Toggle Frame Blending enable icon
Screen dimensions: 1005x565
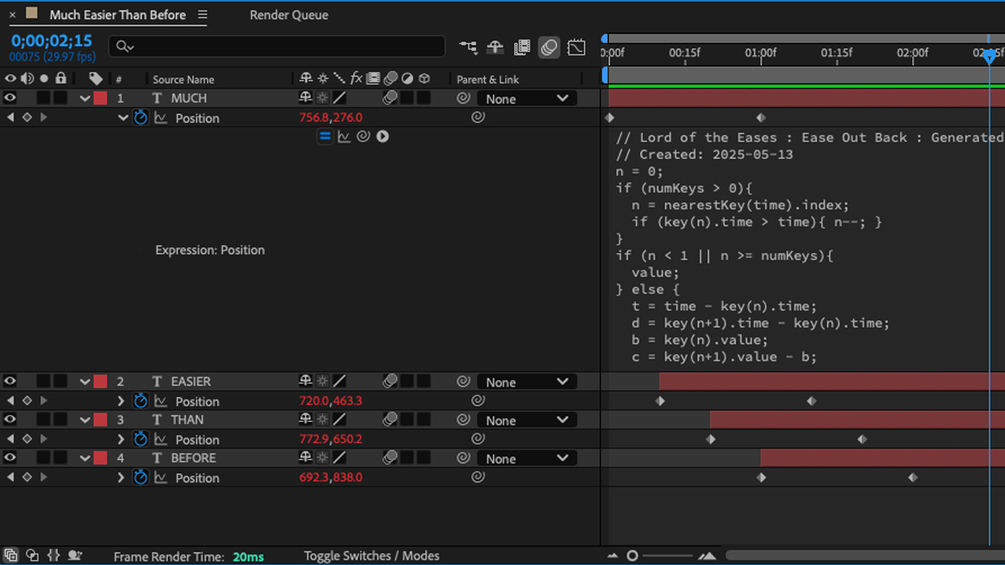point(522,47)
